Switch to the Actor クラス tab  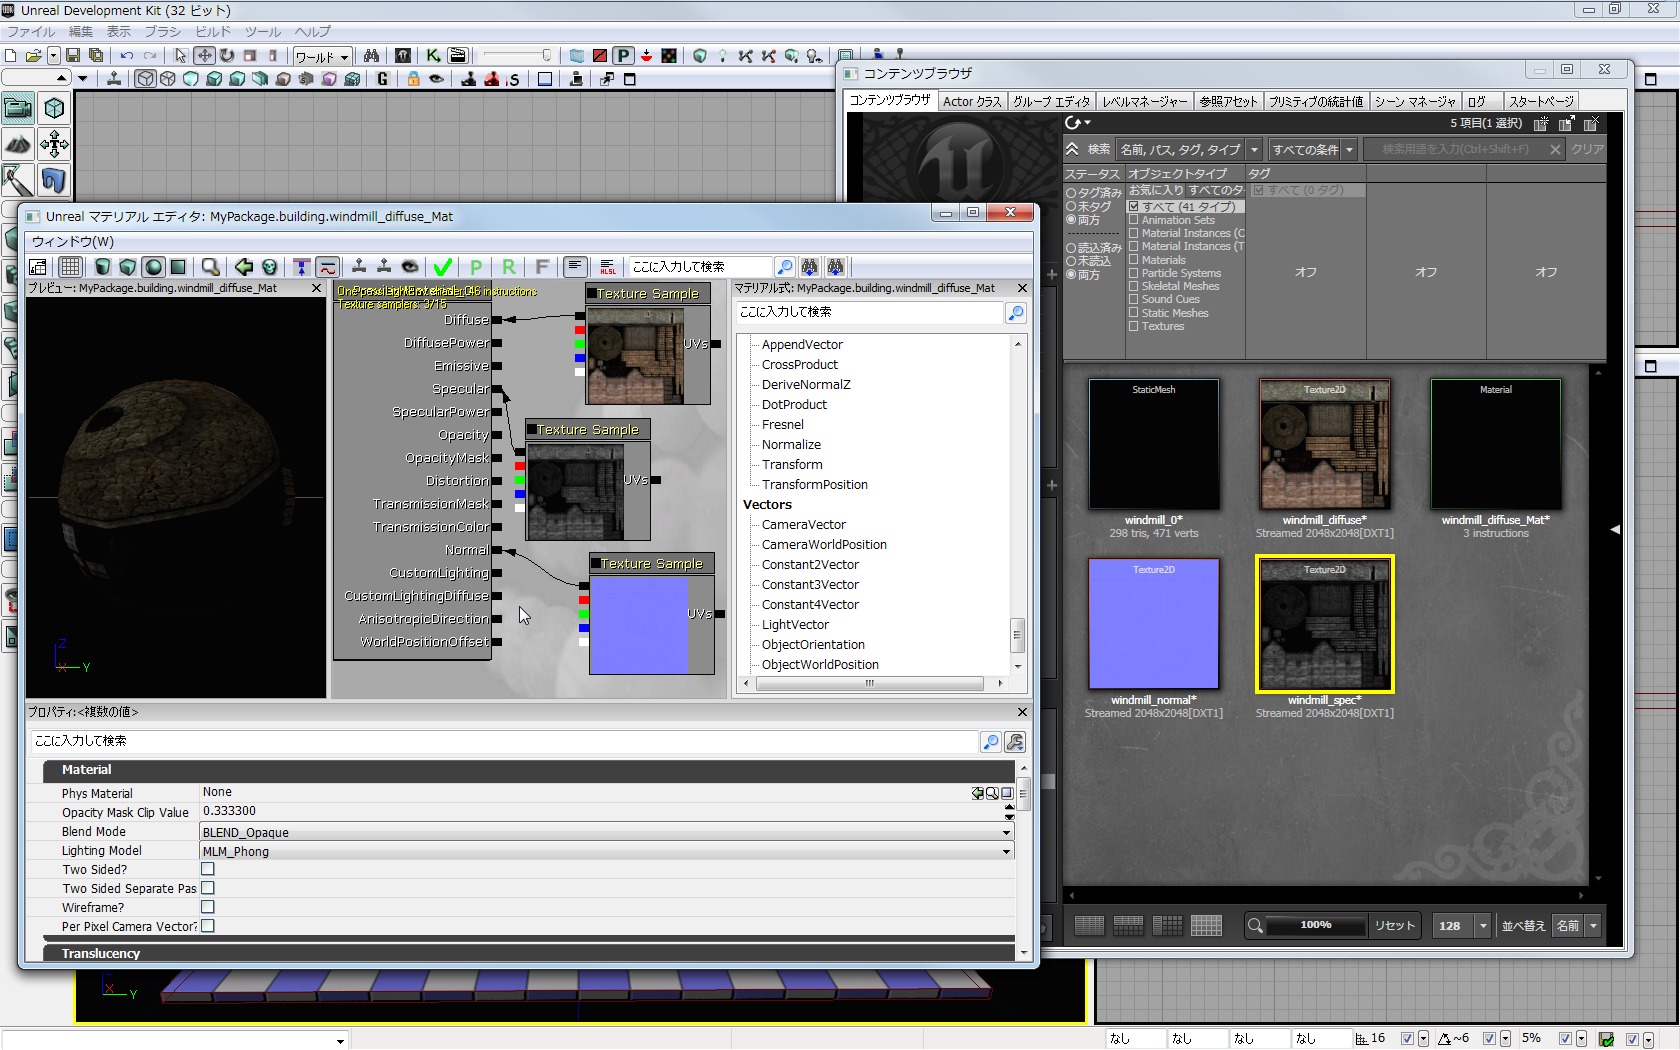[971, 101]
